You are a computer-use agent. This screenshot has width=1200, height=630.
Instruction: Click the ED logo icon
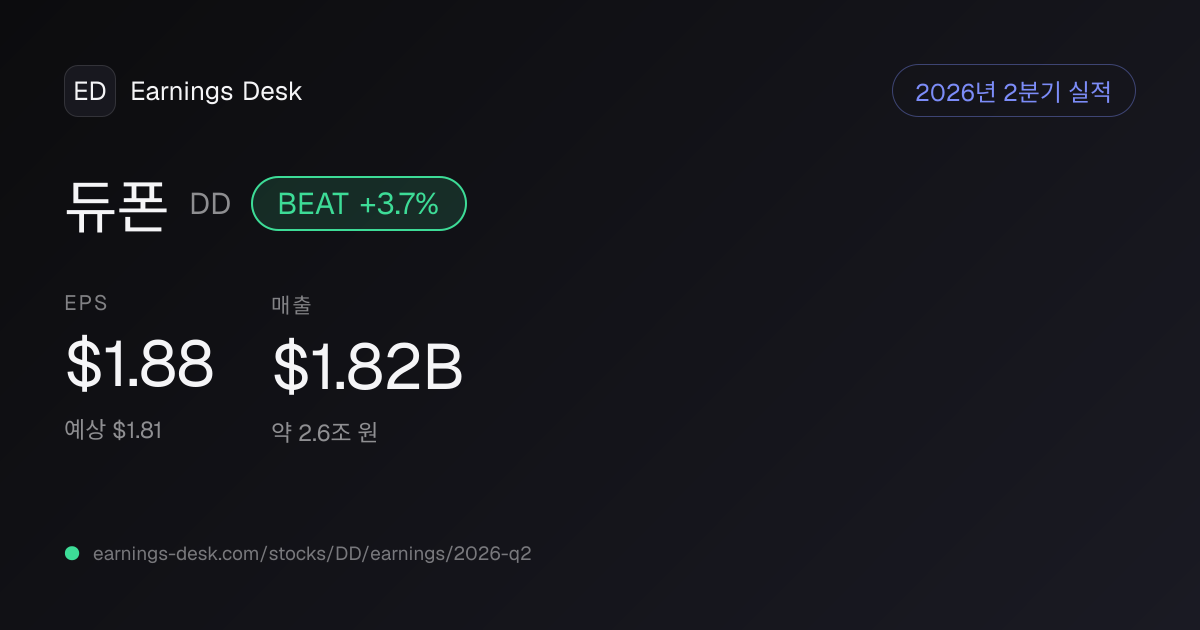click(x=90, y=91)
